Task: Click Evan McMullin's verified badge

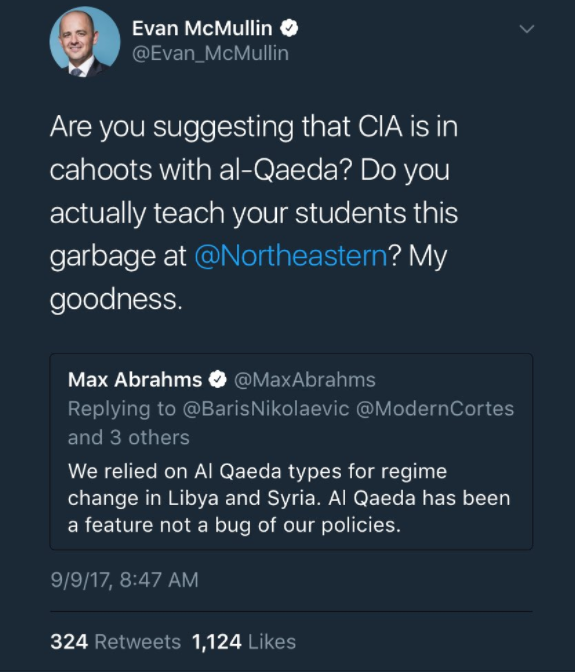Action: [x=289, y=28]
